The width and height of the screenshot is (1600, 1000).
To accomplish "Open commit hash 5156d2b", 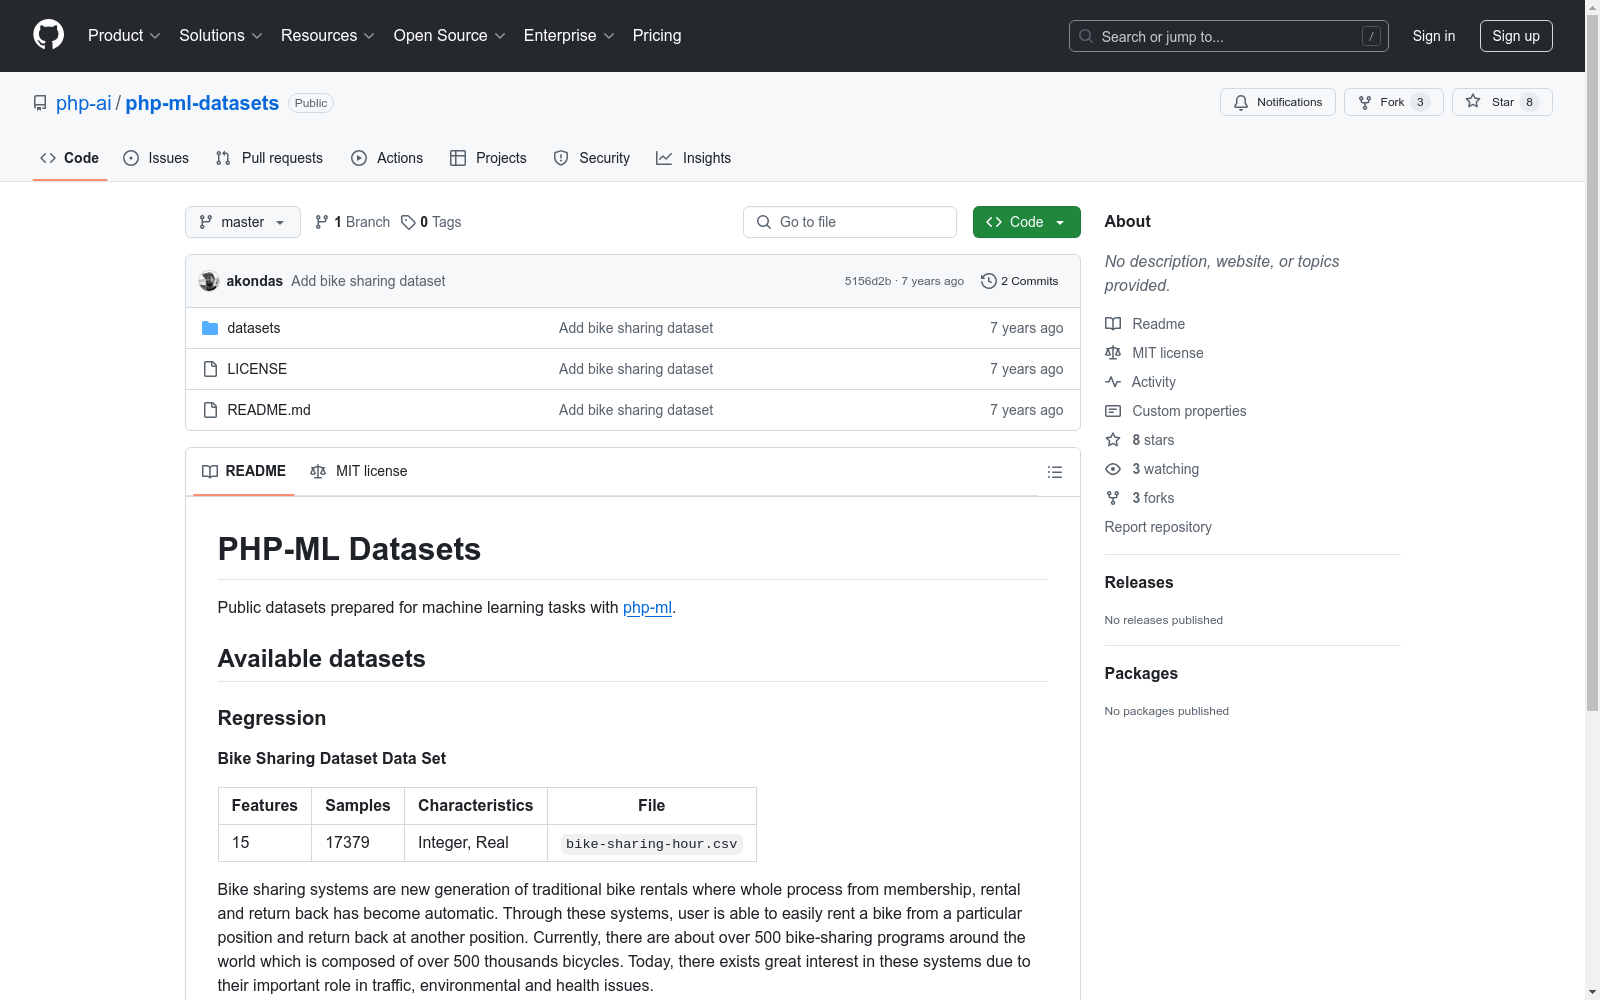I will pos(867,281).
